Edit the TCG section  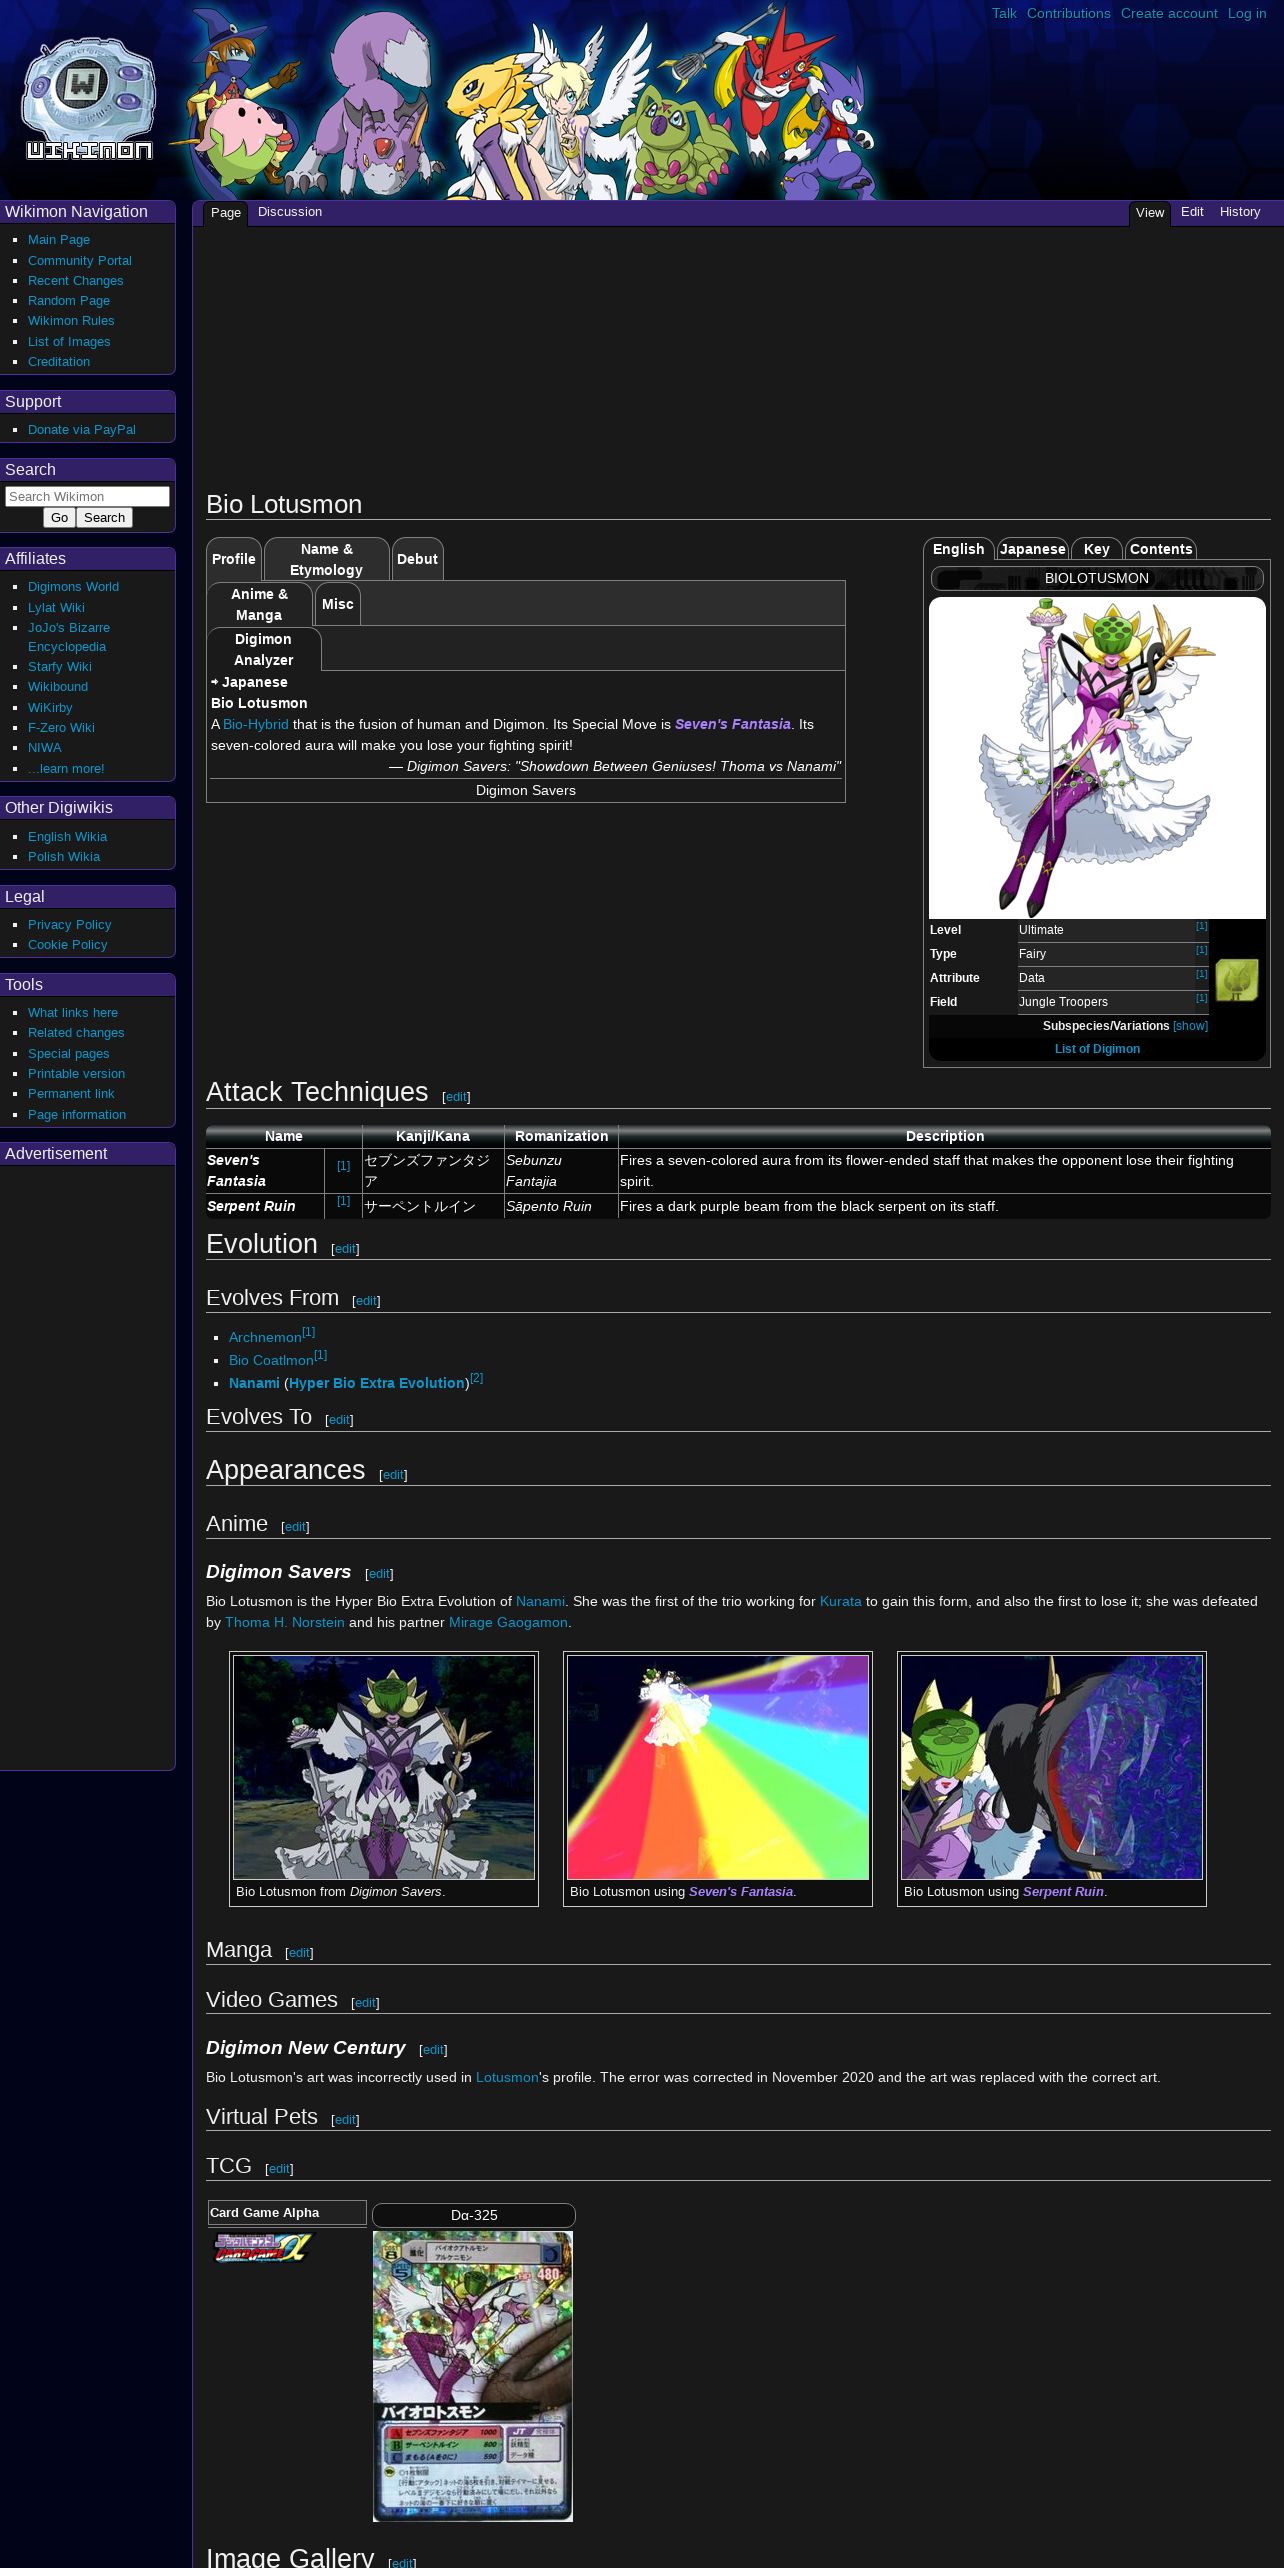coord(279,2169)
